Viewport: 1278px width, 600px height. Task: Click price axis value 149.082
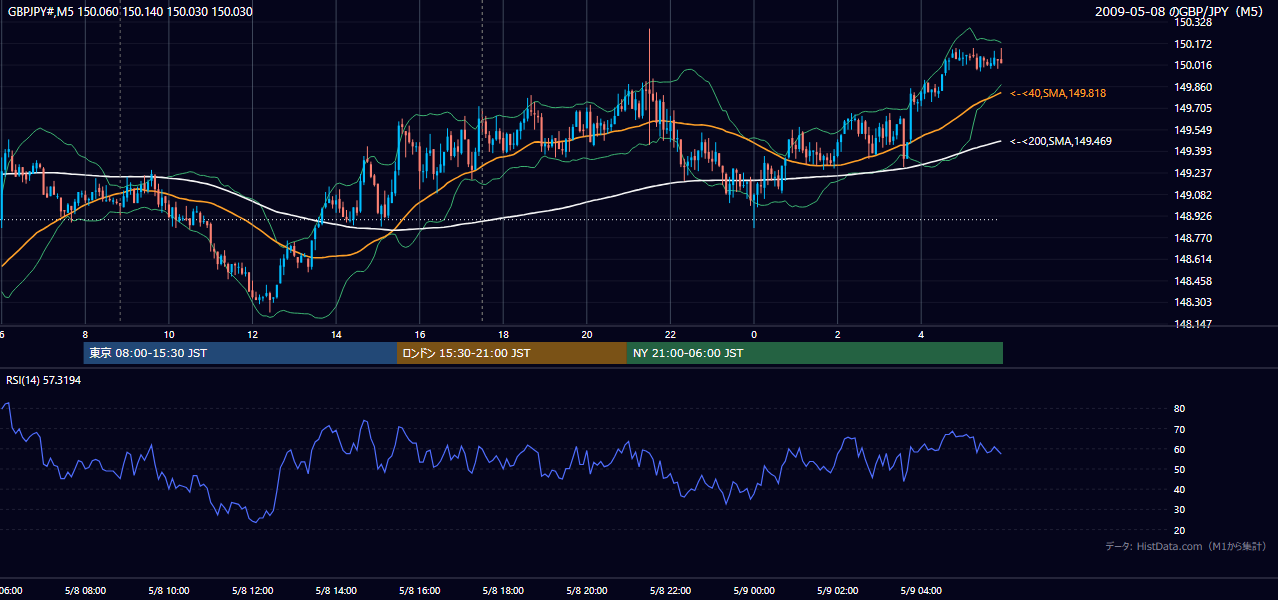[x=1192, y=195]
